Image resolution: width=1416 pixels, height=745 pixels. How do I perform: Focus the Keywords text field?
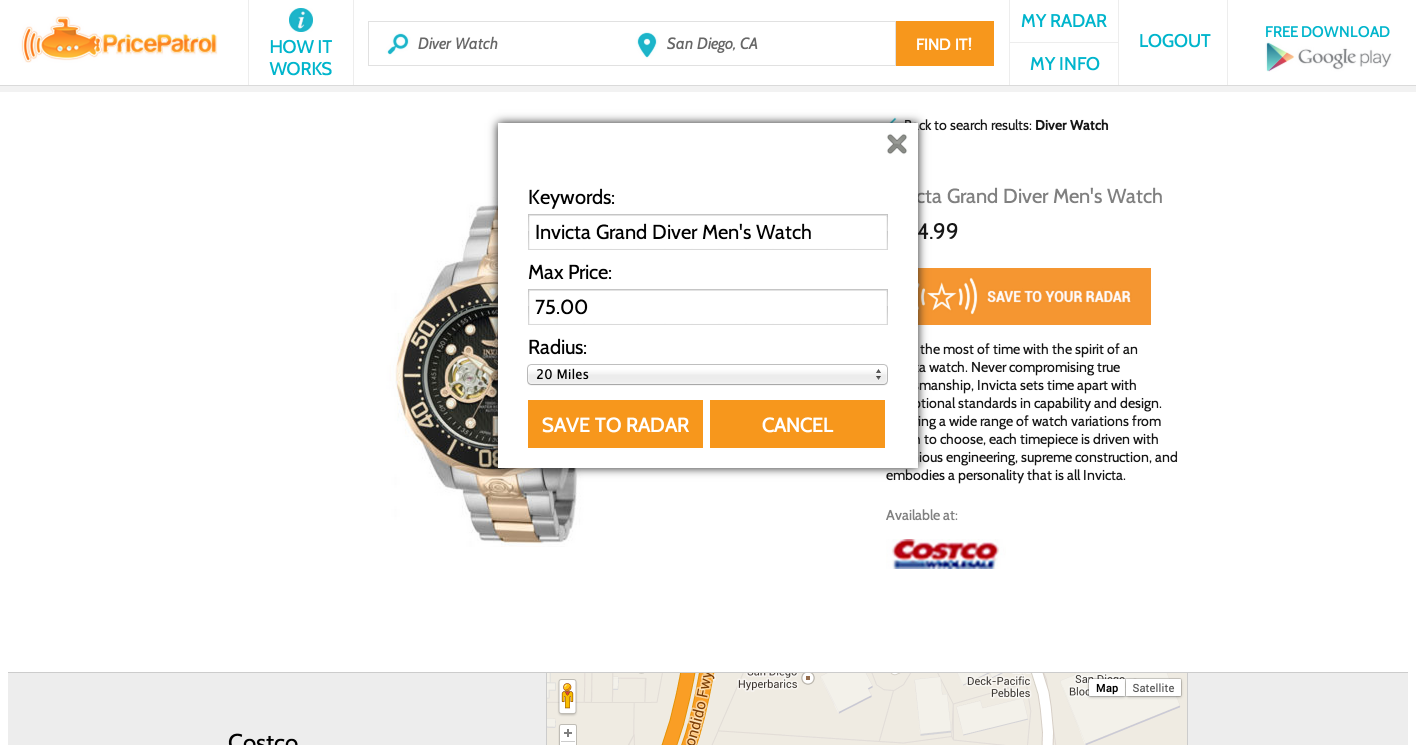pos(707,232)
